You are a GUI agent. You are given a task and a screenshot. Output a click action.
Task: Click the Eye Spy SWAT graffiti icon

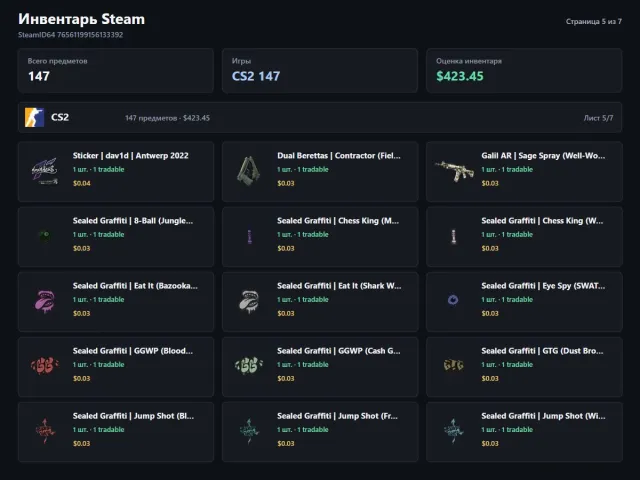(x=453, y=300)
